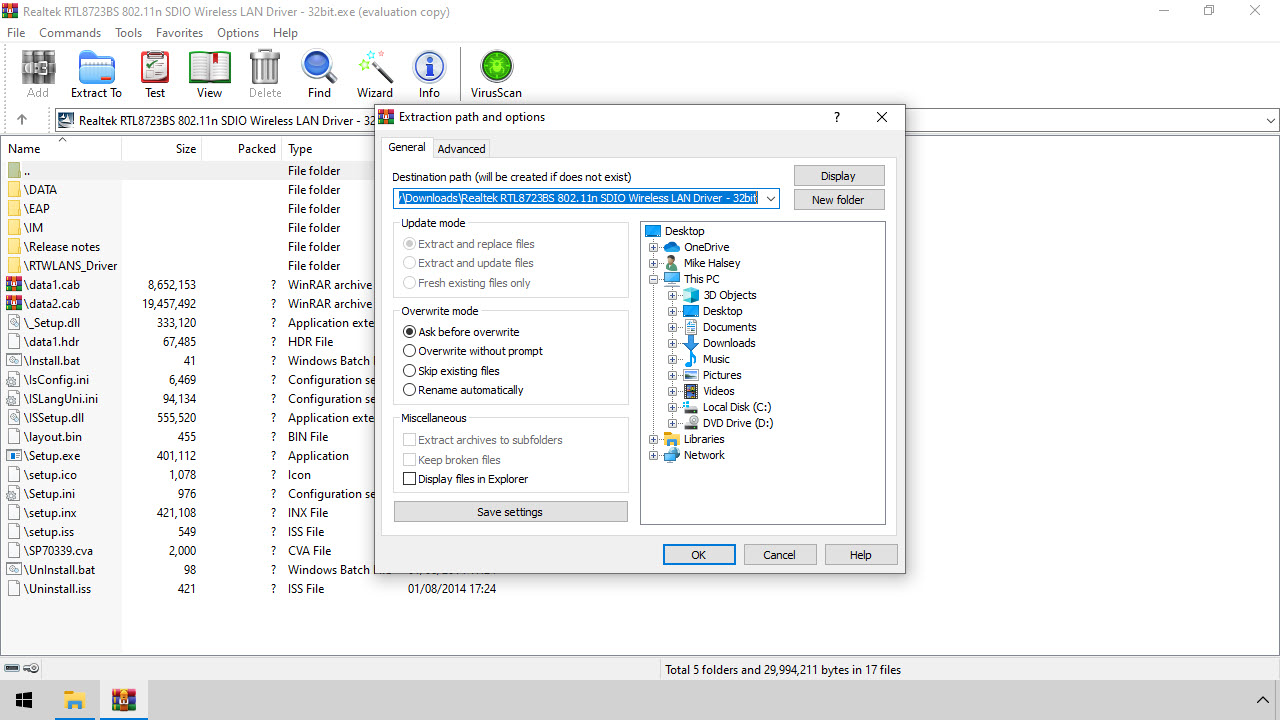Click the 3D Objects icon in tree
1280x720 pixels.
(691, 295)
